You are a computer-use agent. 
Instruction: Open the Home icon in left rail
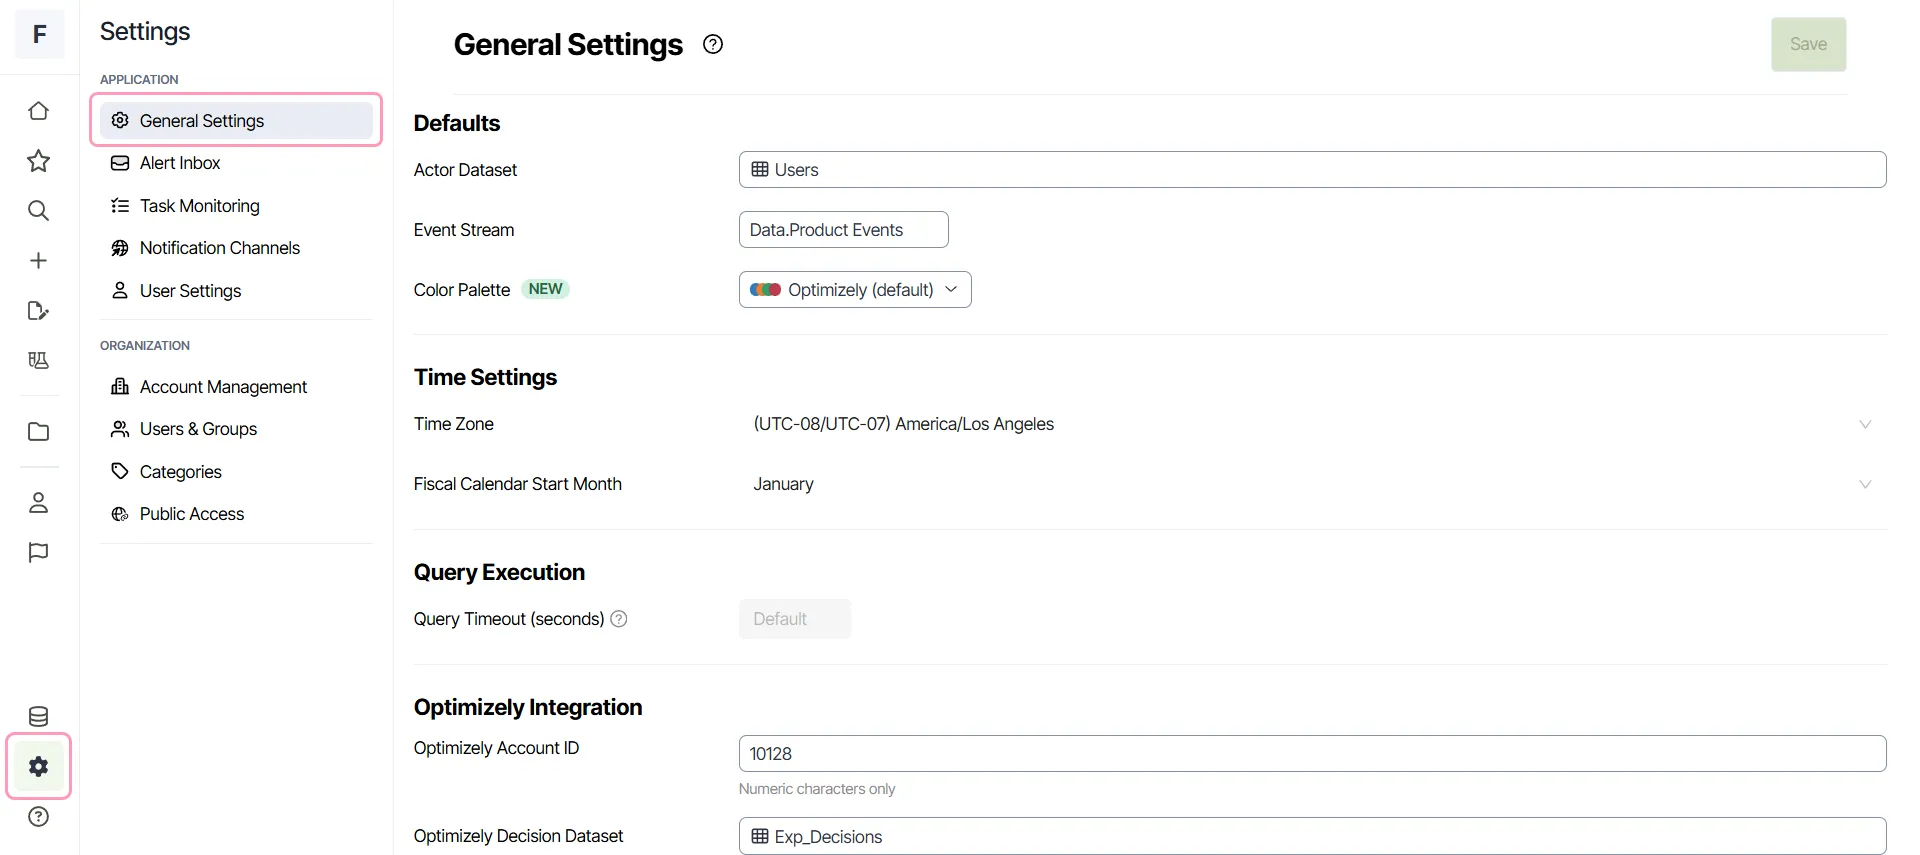(x=38, y=111)
